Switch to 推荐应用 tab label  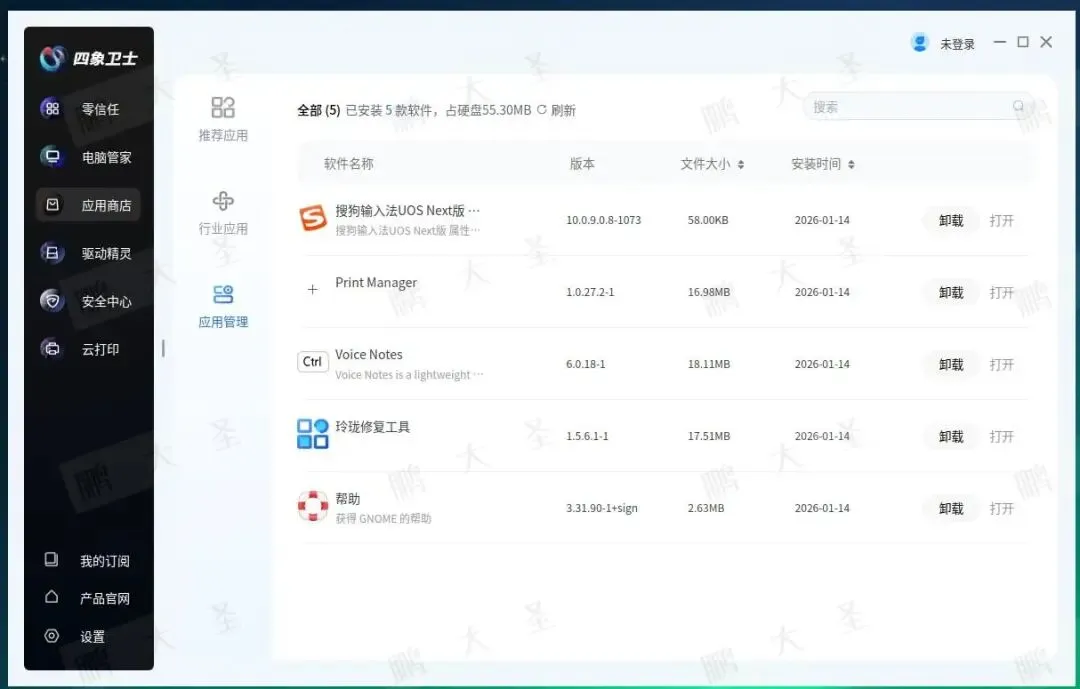point(223,135)
